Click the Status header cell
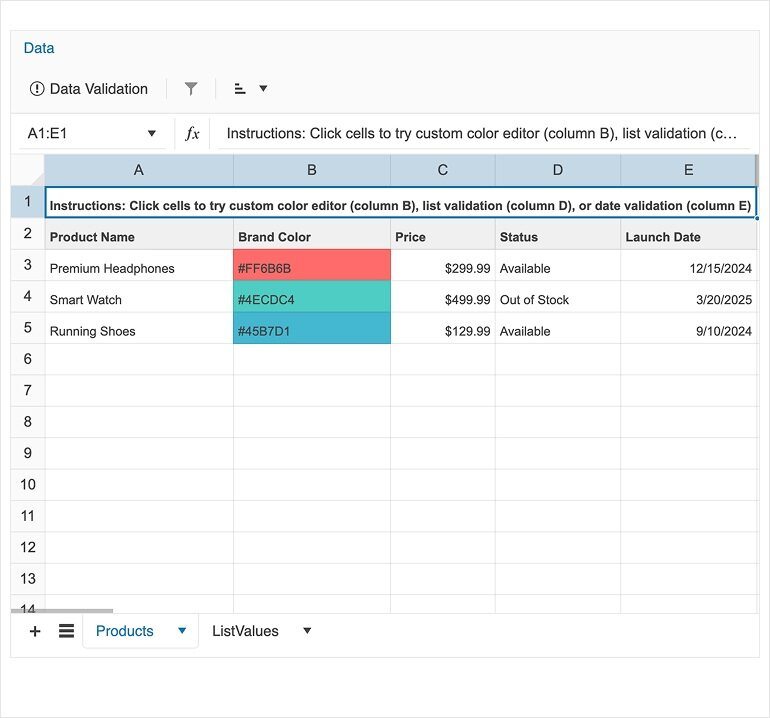The width and height of the screenshot is (770, 718). tap(558, 234)
